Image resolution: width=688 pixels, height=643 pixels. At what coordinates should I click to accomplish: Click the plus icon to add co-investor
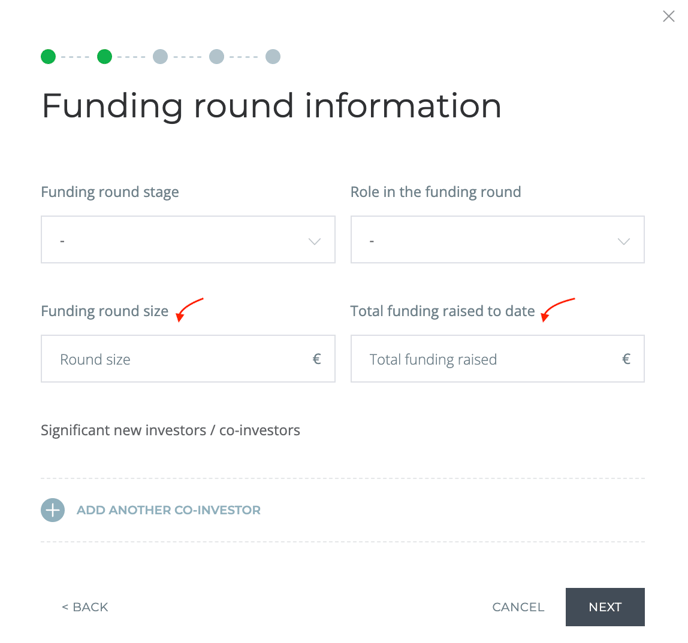coord(53,510)
